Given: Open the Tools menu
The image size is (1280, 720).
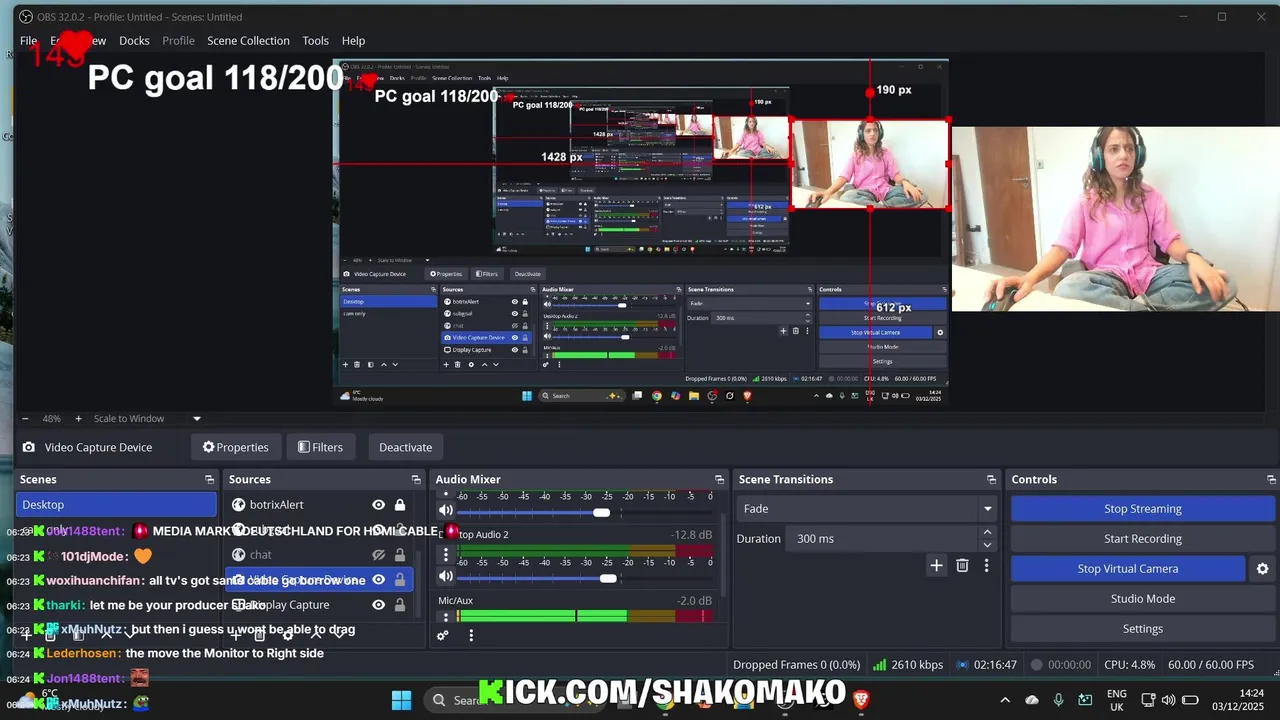Looking at the screenshot, I should pos(315,41).
